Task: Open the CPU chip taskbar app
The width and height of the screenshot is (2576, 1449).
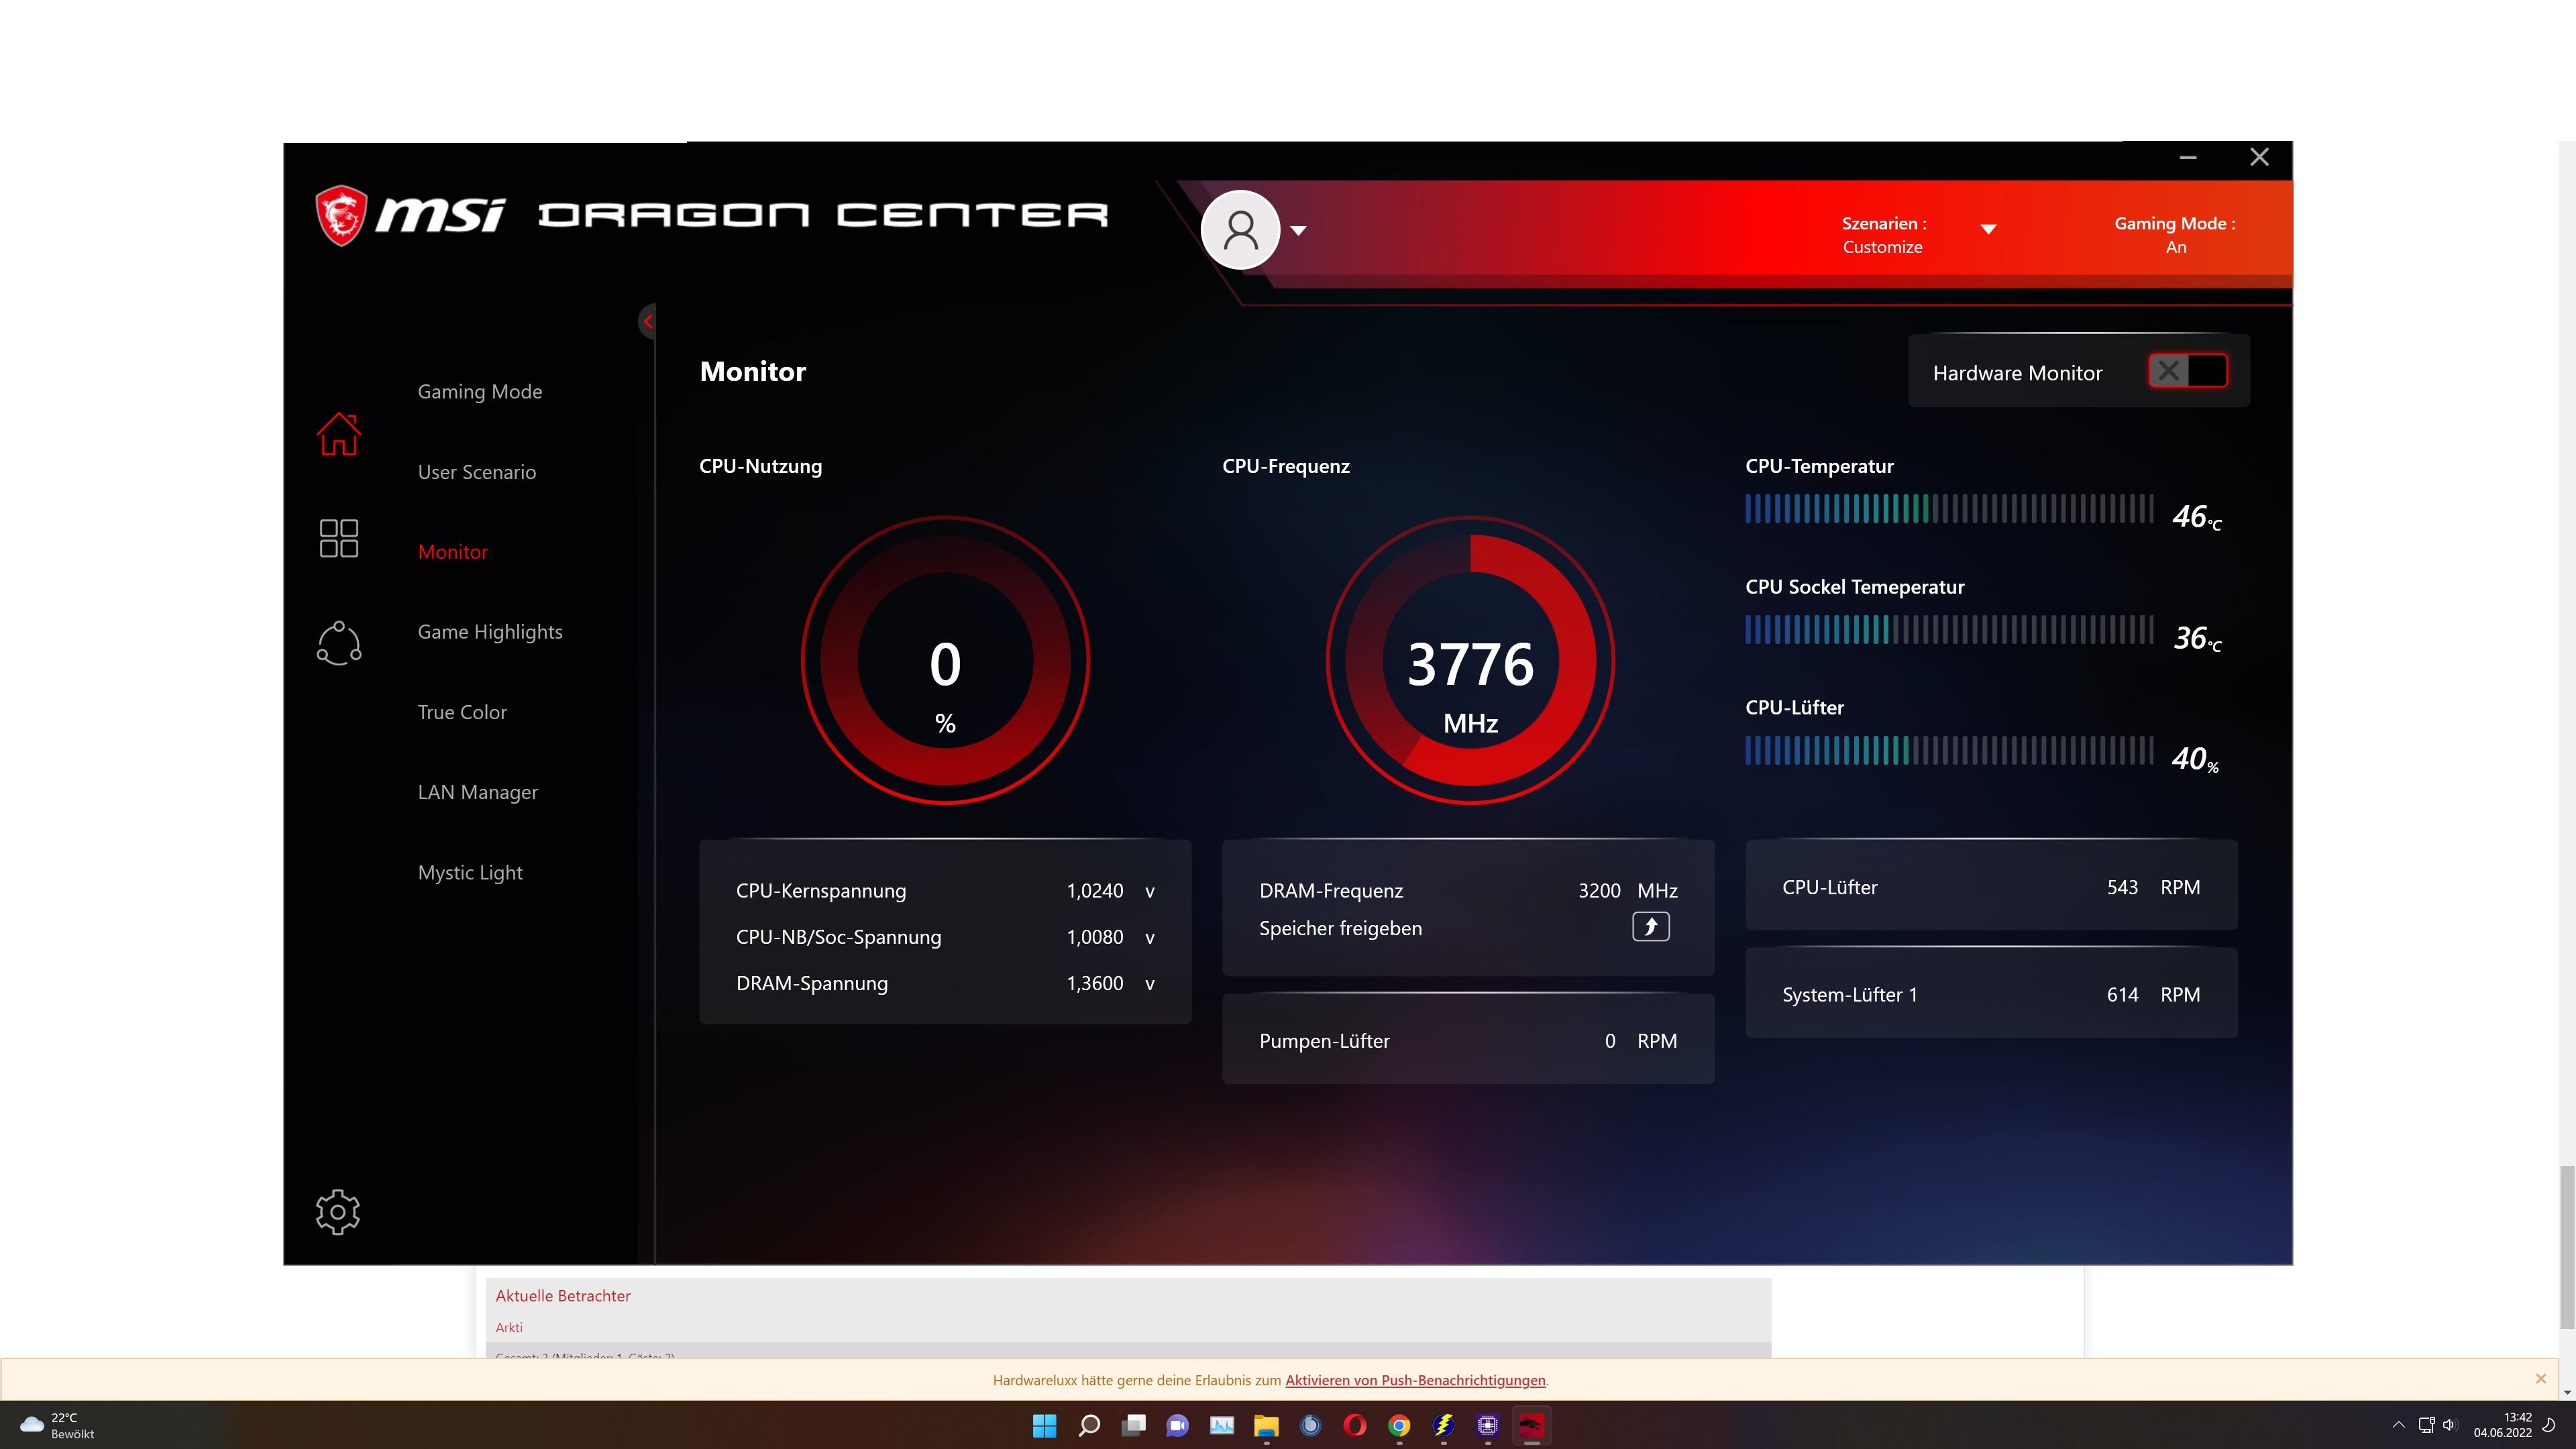Action: pyautogui.click(x=1488, y=1425)
